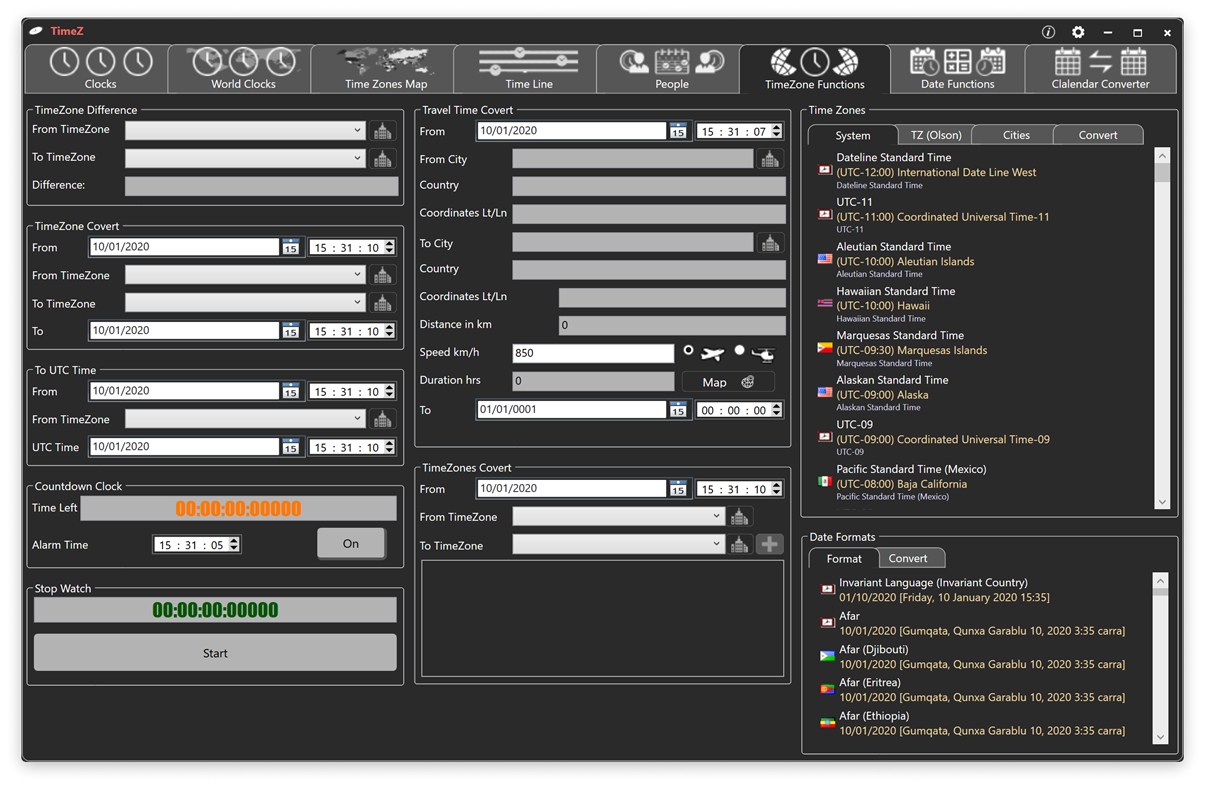Open calendar for TimeZone Covert To date
Image resolution: width=1205 pixels, height=787 pixels.
point(290,331)
